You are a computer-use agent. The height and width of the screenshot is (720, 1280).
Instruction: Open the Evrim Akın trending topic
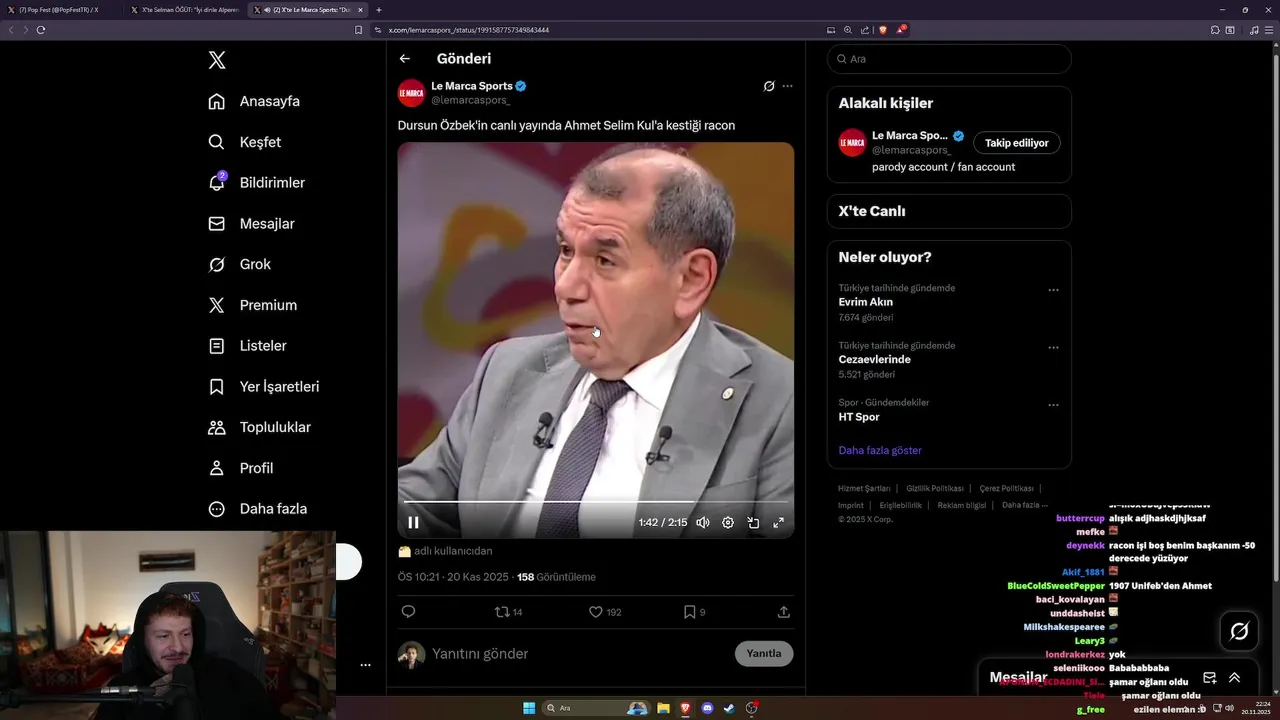[866, 302]
